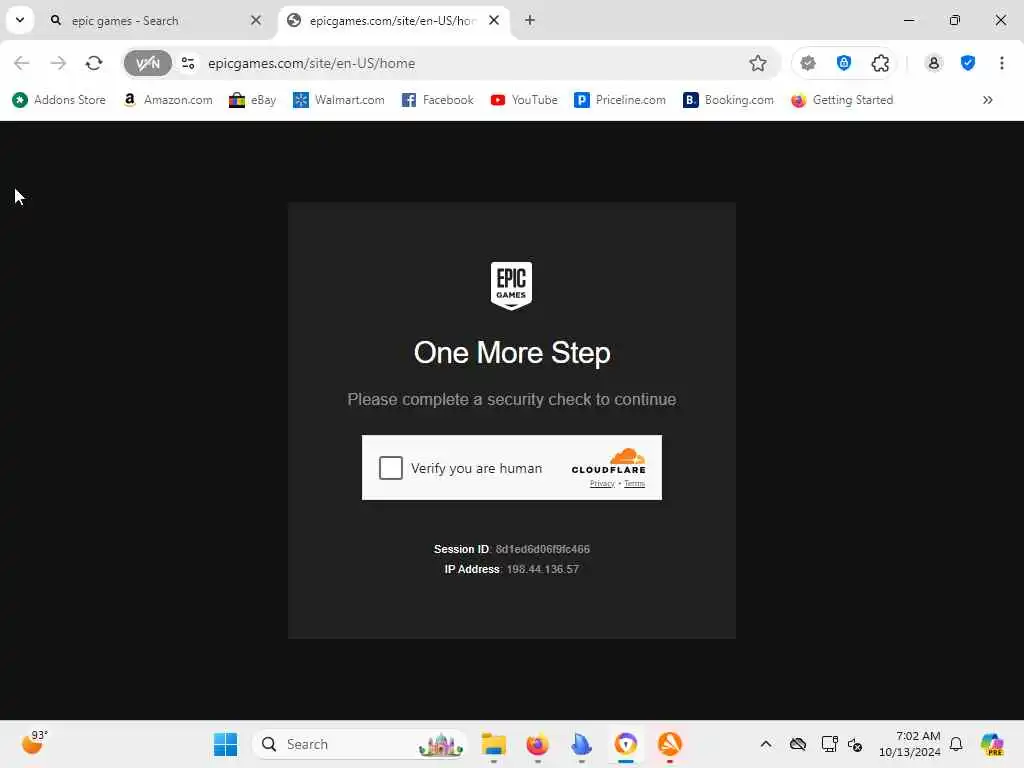Open the Copilot preview icon
The image size is (1024, 768).
(992, 744)
